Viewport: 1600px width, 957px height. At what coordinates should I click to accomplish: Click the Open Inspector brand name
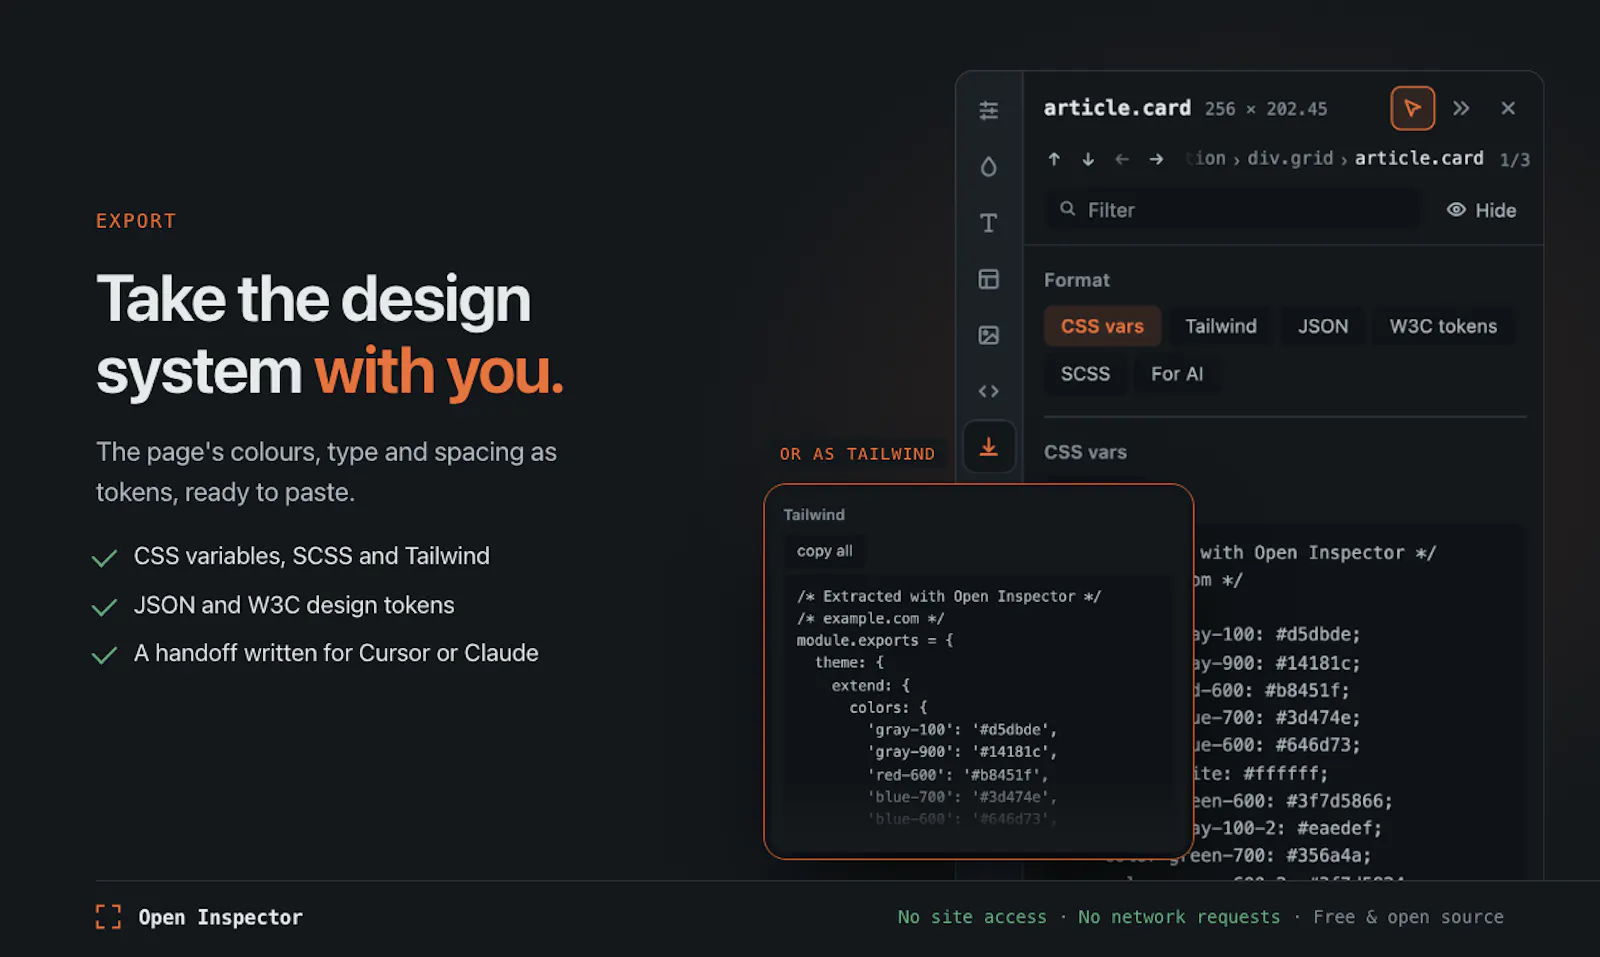[x=220, y=917]
